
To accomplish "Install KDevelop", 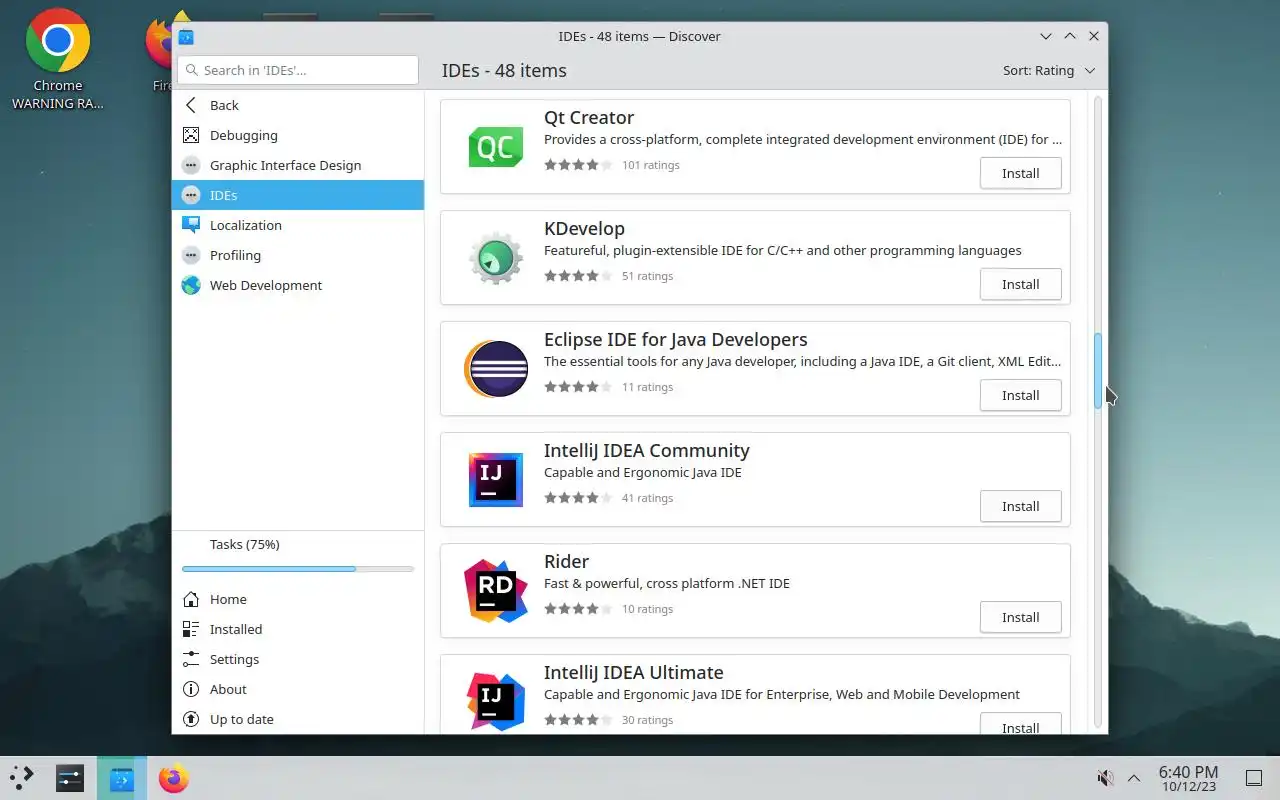I will pyautogui.click(x=1020, y=284).
